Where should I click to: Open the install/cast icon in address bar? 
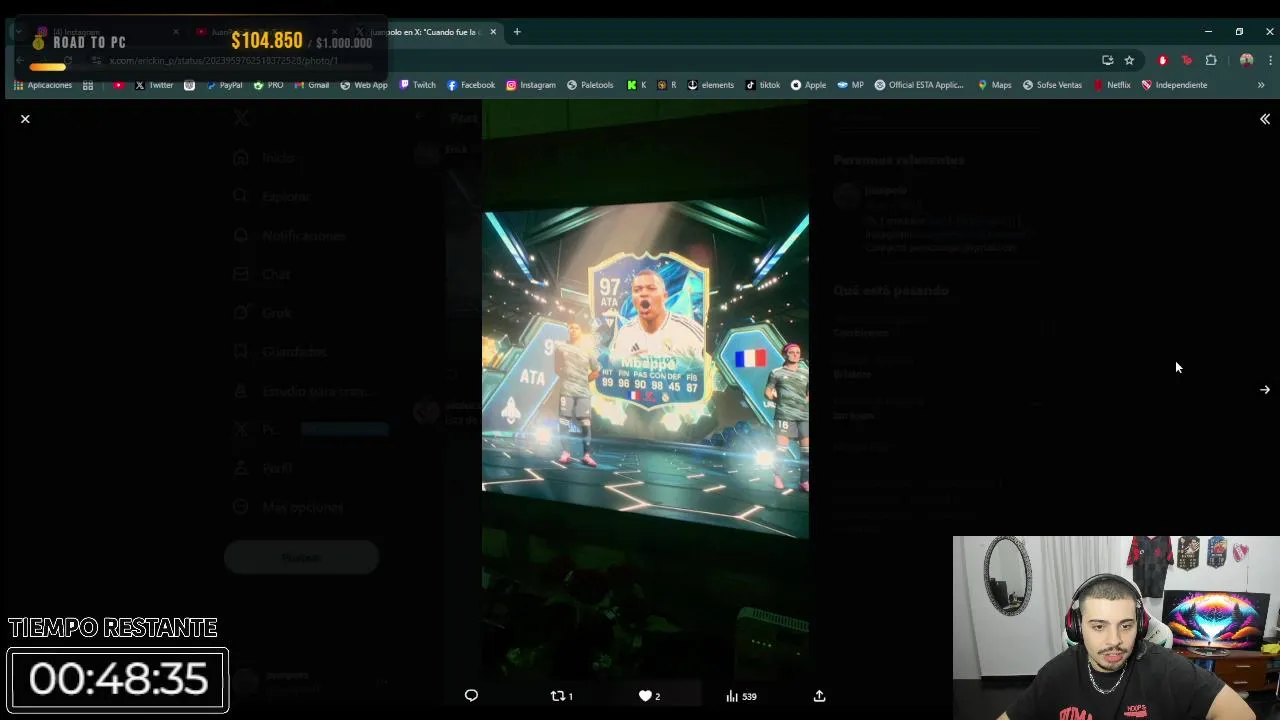point(1107,60)
